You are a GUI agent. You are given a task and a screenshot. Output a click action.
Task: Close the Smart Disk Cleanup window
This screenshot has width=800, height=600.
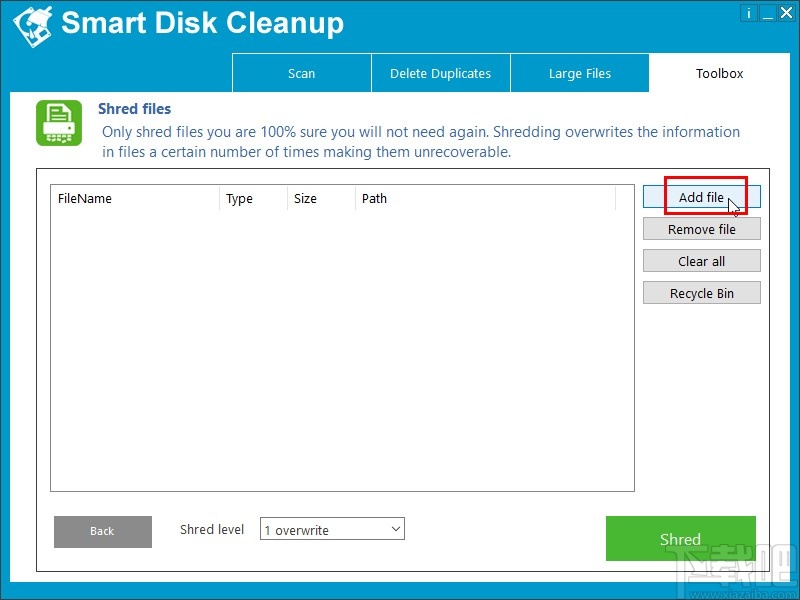coord(786,13)
